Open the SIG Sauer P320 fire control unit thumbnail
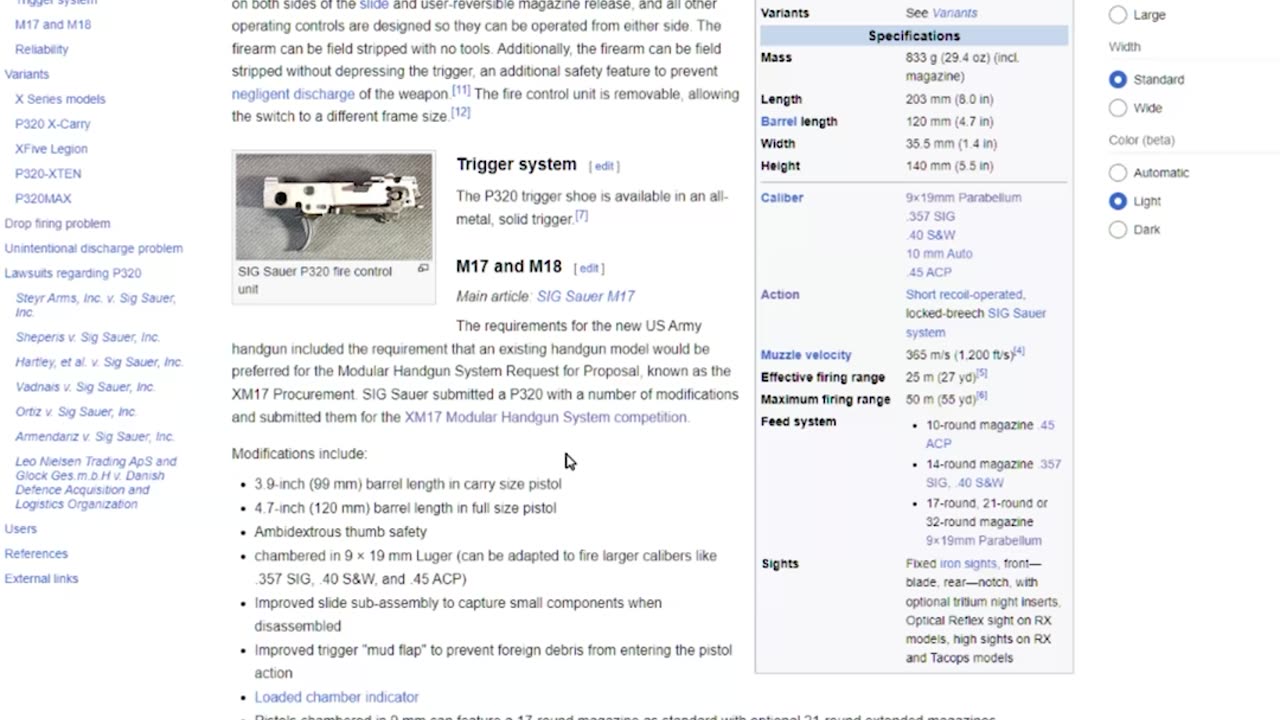Screen dimensions: 1280x720 [334, 206]
